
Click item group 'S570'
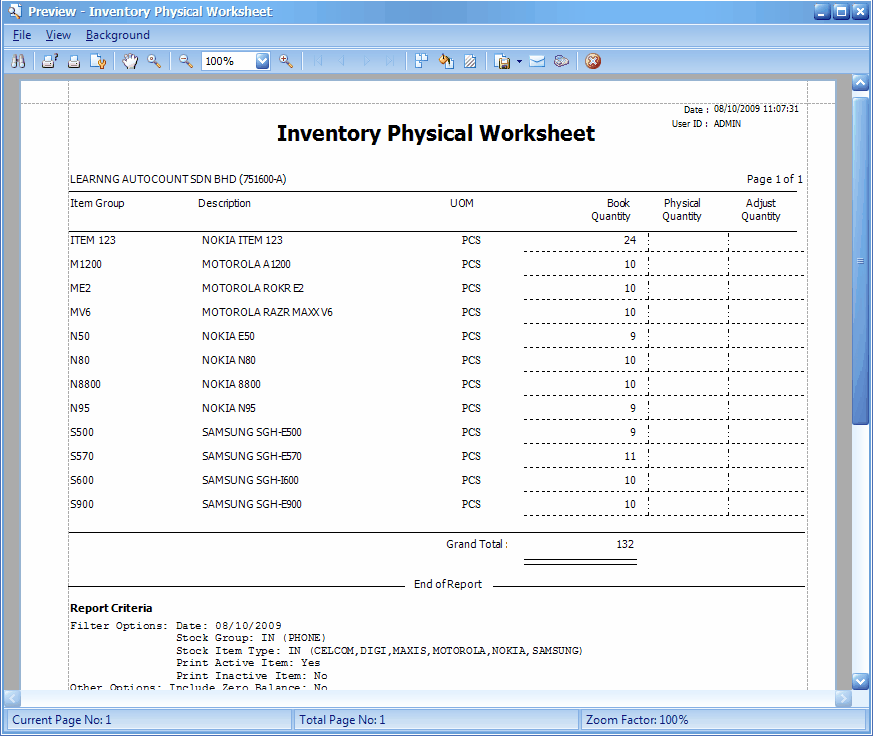coord(82,455)
